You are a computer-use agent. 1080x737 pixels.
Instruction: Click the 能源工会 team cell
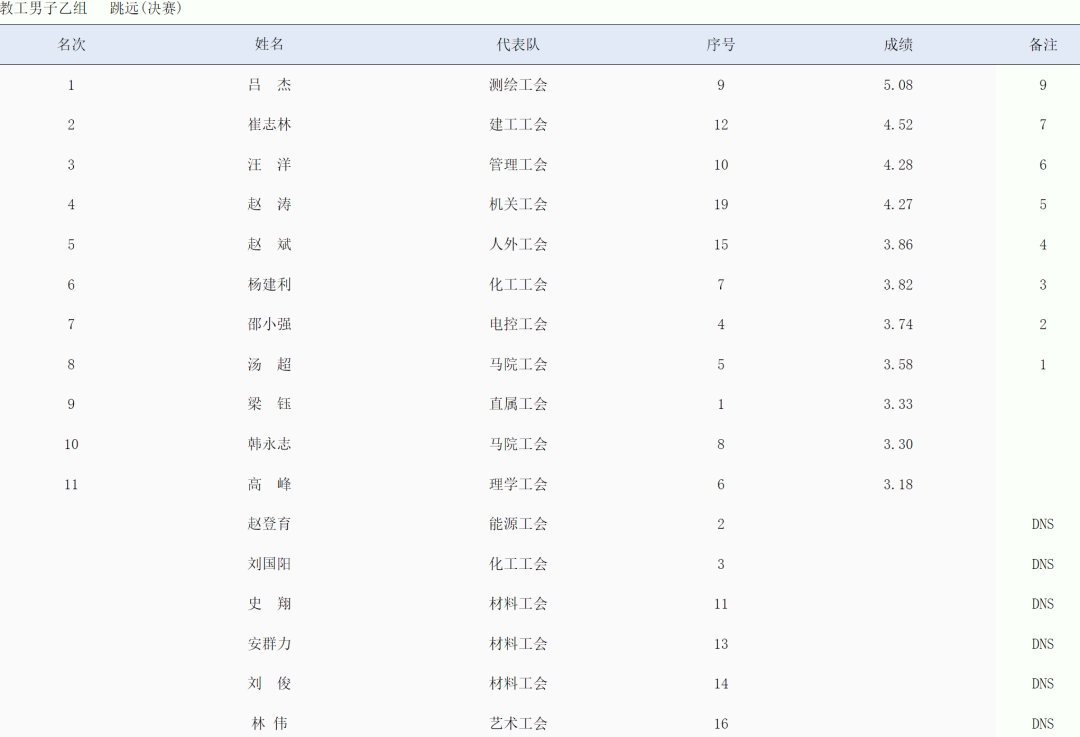(x=518, y=524)
